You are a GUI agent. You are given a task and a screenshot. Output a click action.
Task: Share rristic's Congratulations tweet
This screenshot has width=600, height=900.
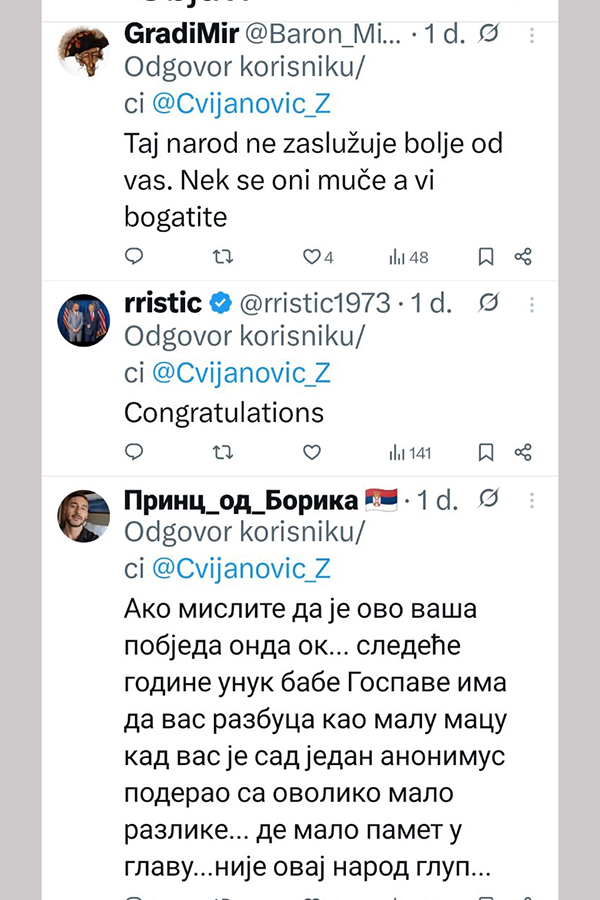tap(522, 453)
